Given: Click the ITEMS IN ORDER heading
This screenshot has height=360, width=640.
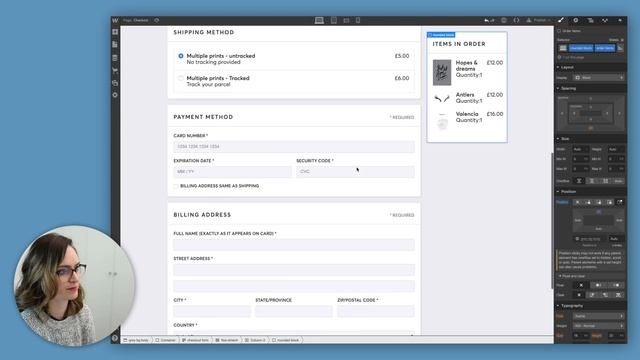Looking at the screenshot, I should (459, 44).
